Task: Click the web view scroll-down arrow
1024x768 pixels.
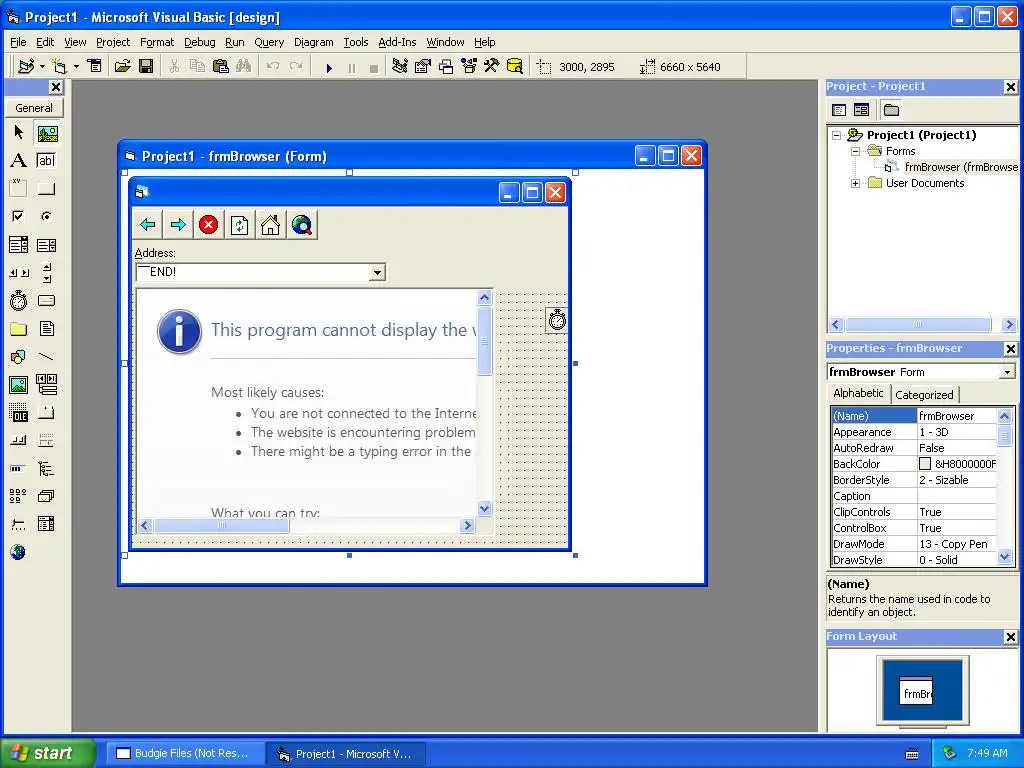Action: click(484, 508)
